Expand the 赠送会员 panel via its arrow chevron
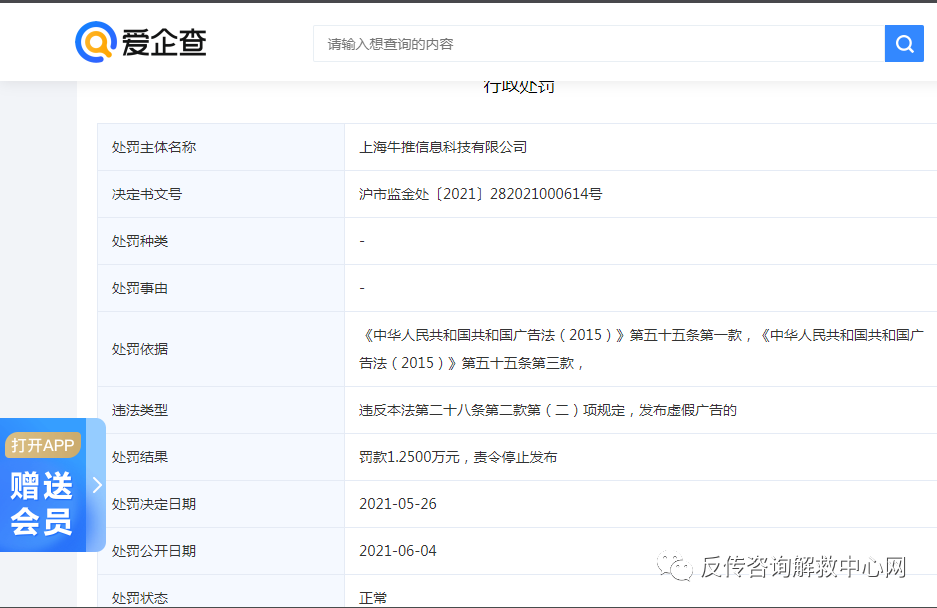Viewport: 937px width, 608px height. 97,485
